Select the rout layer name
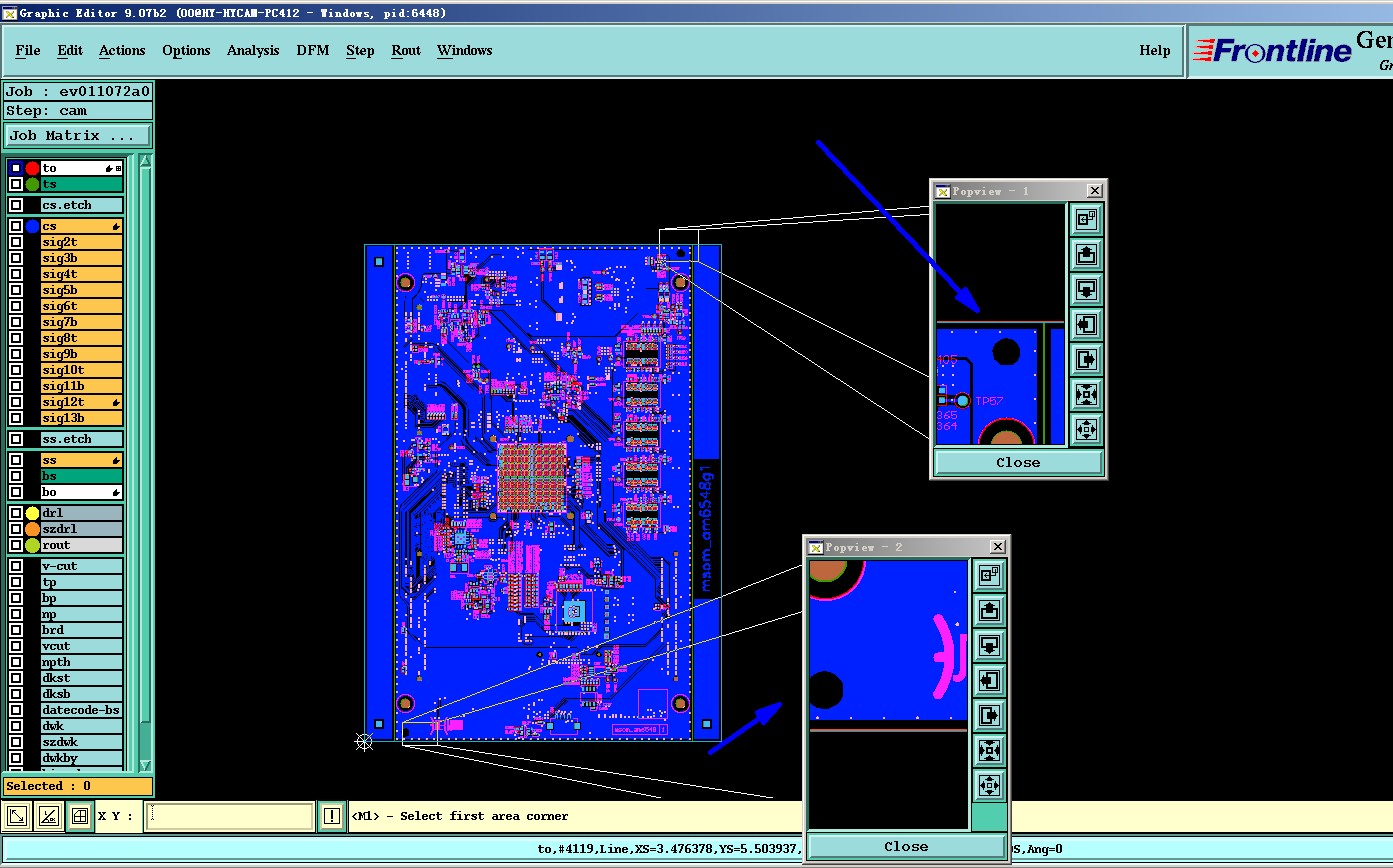 (x=82, y=545)
